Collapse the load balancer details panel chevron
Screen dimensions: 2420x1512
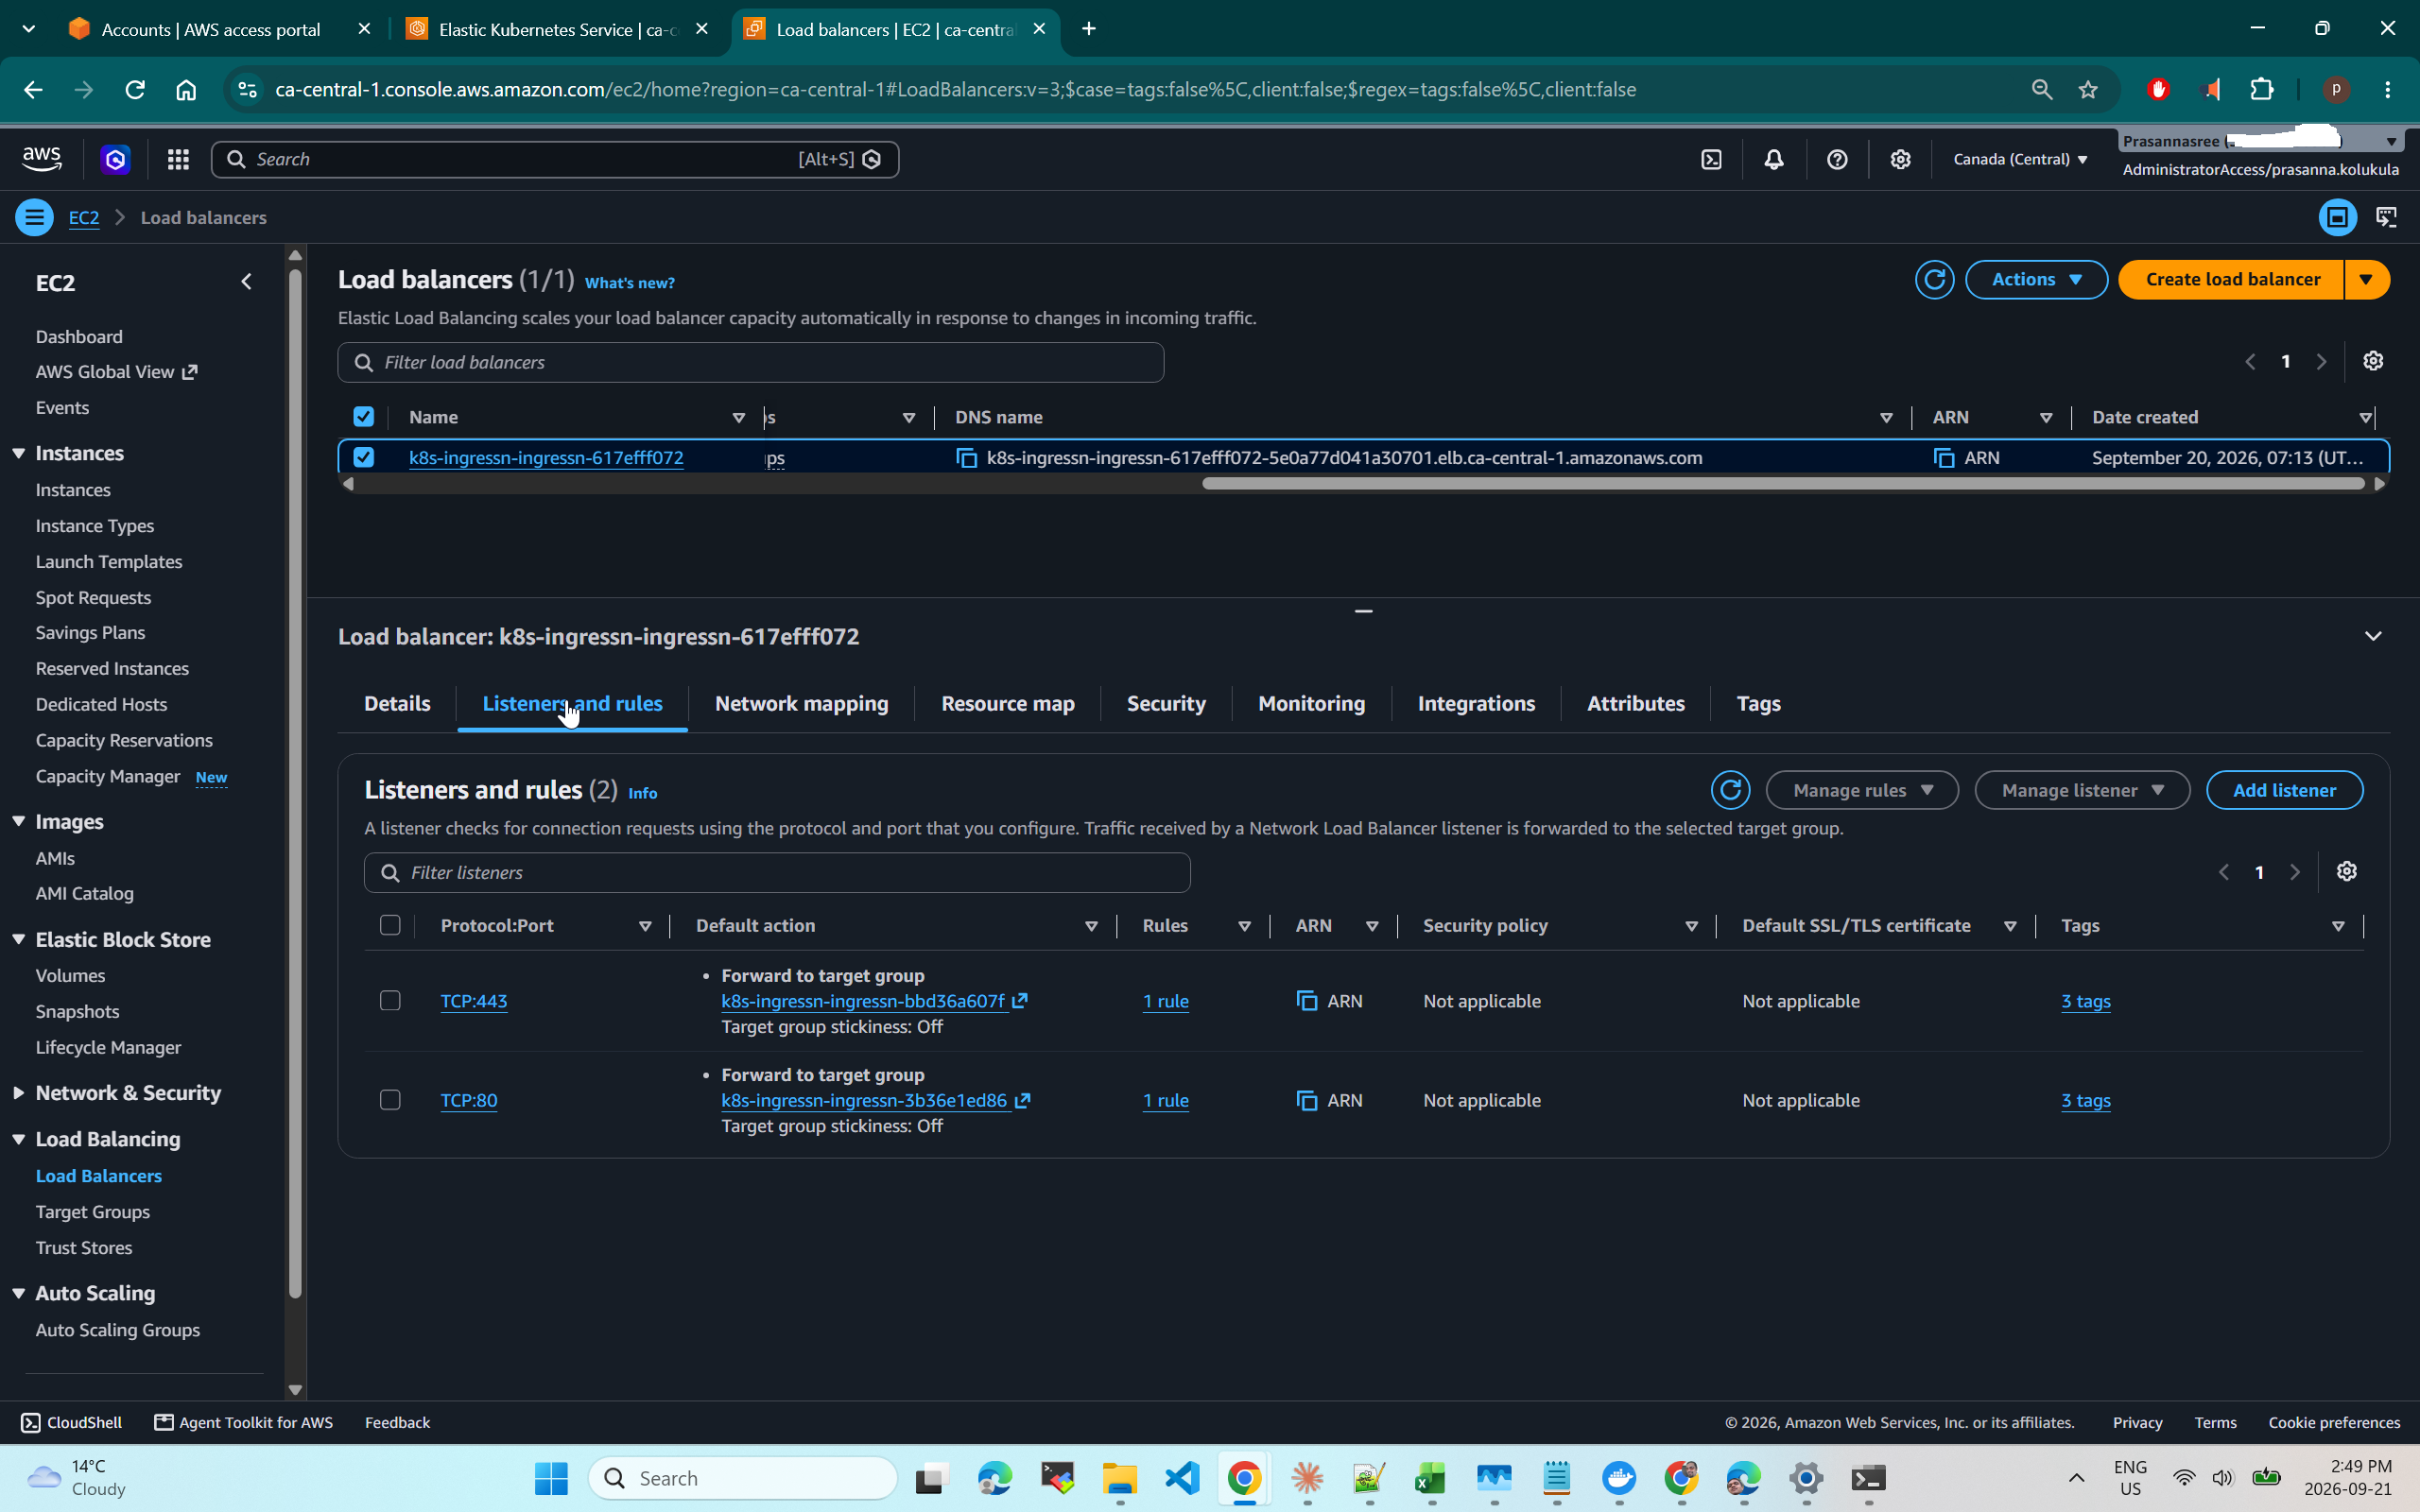pyautogui.click(x=2373, y=636)
